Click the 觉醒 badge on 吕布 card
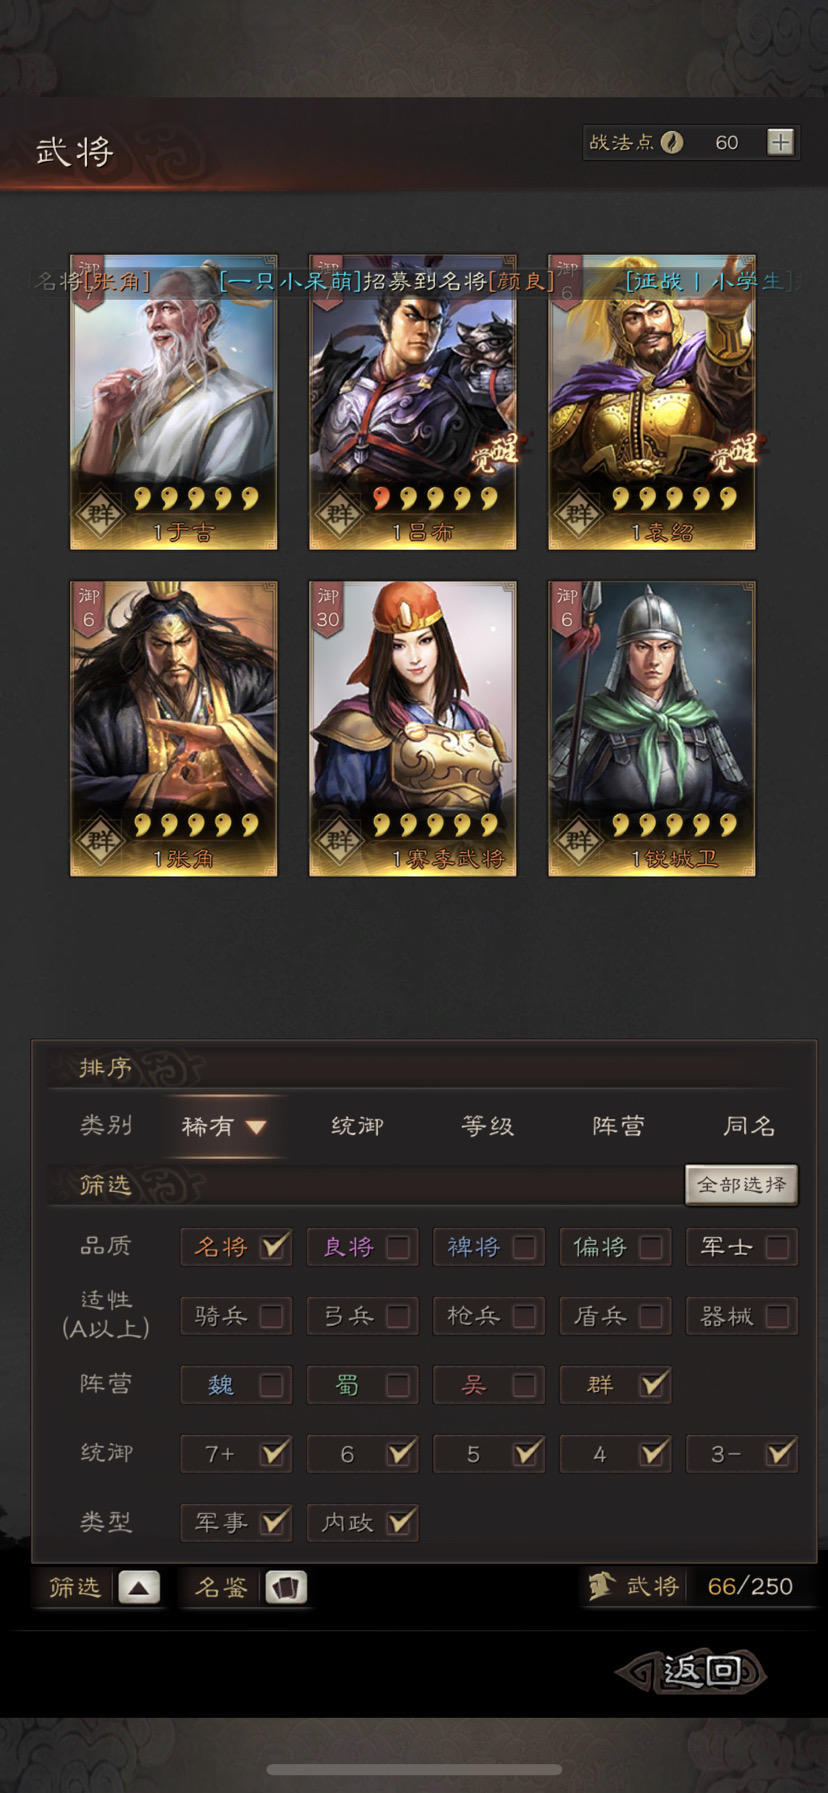The image size is (828, 1793). click(x=495, y=452)
